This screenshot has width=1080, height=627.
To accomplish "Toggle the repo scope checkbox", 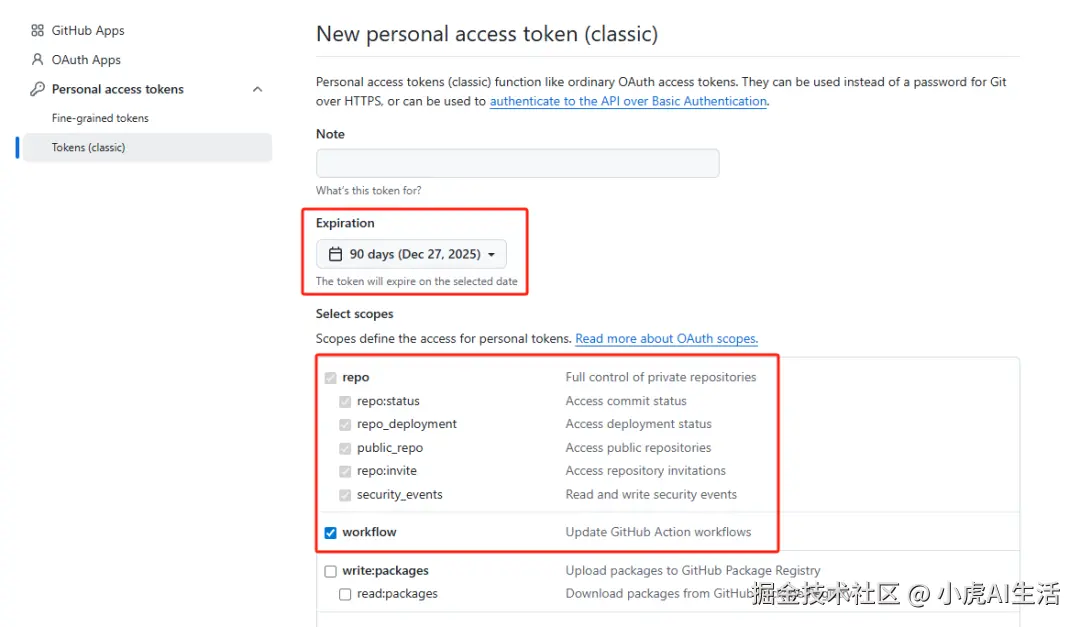I will (x=330, y=378).
